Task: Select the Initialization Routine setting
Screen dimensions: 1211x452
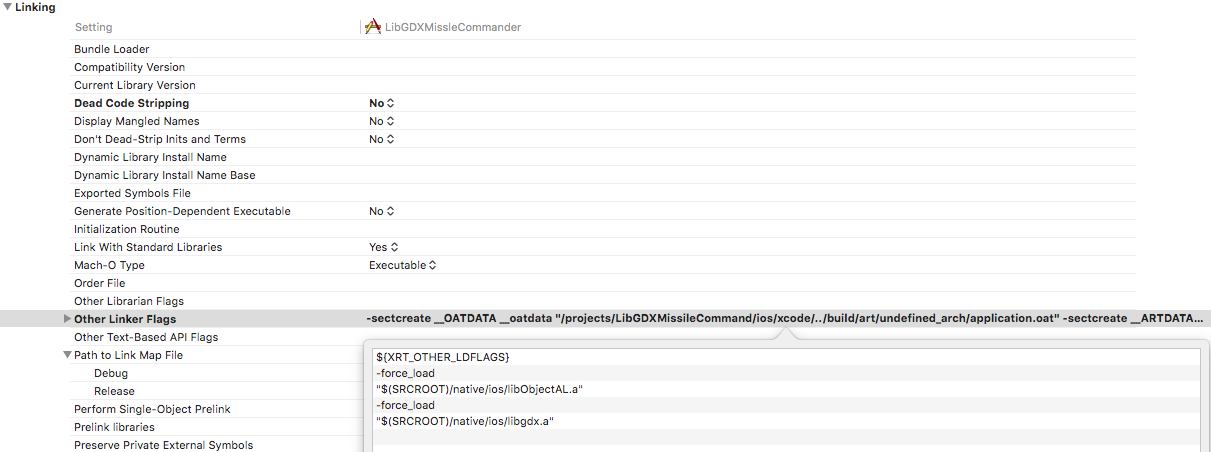Action: 127,229
